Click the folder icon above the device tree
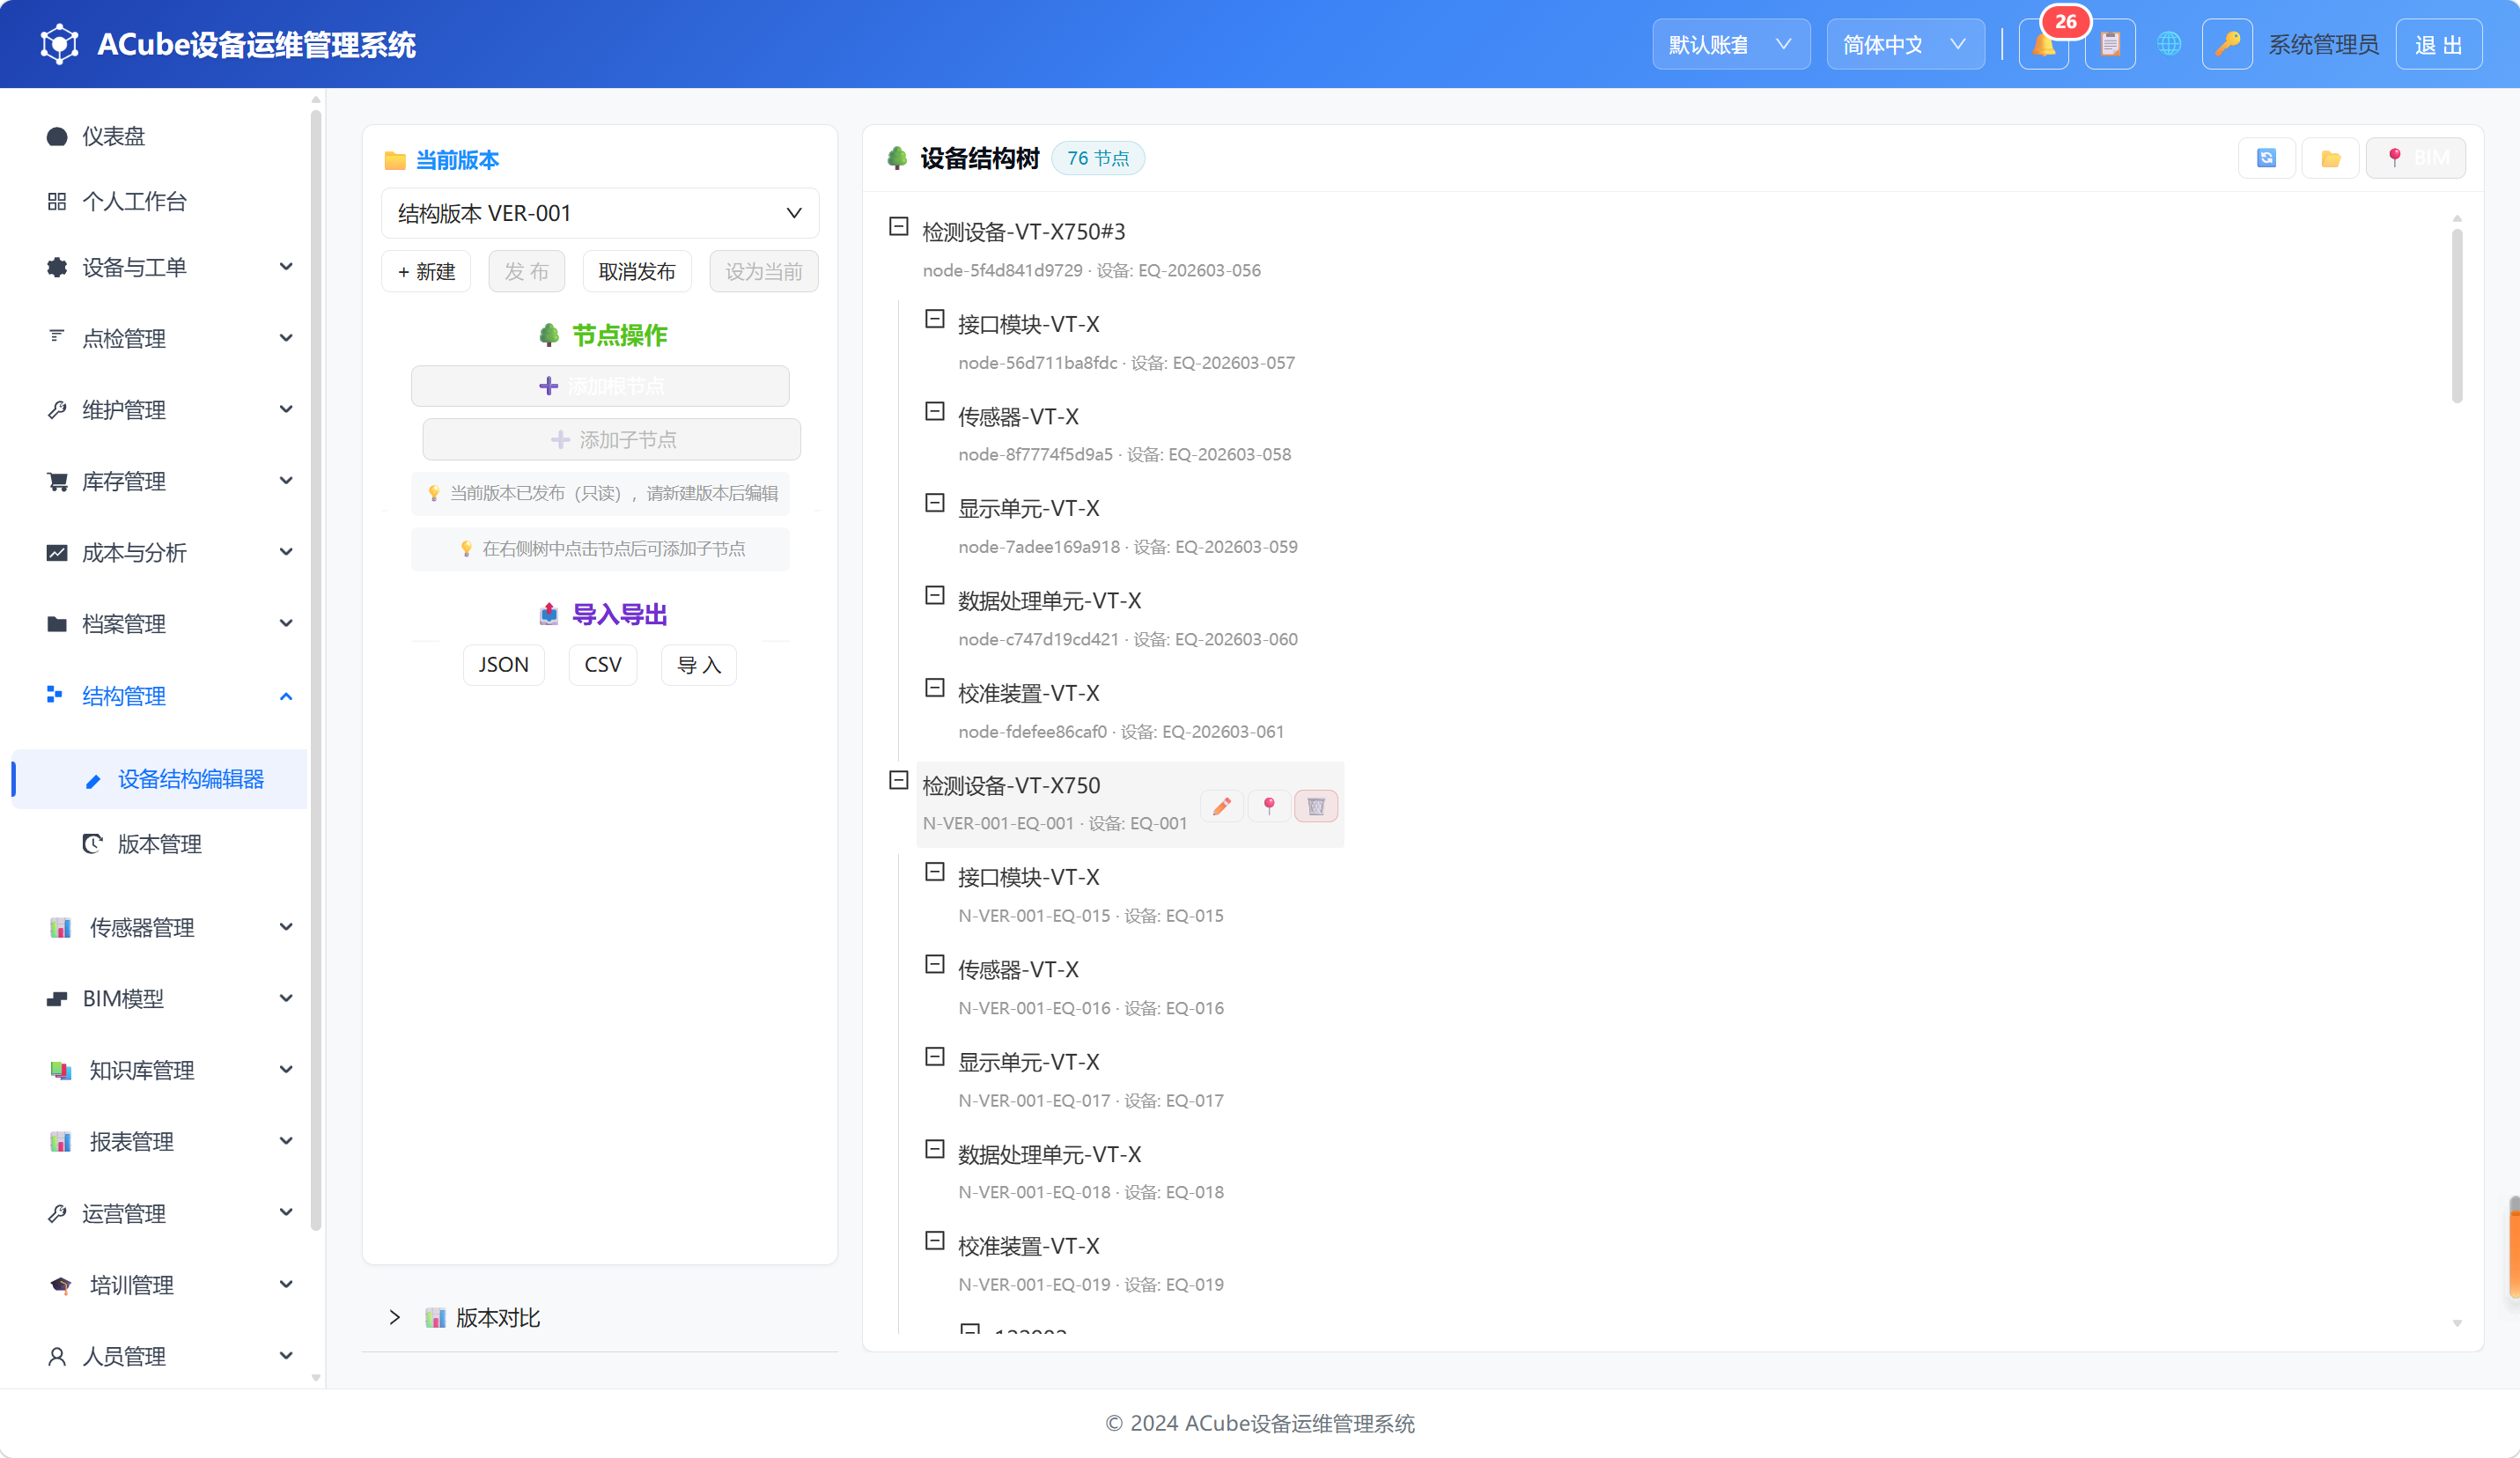Screen dimensions: 2520x1458 [x=2330, y=158]
